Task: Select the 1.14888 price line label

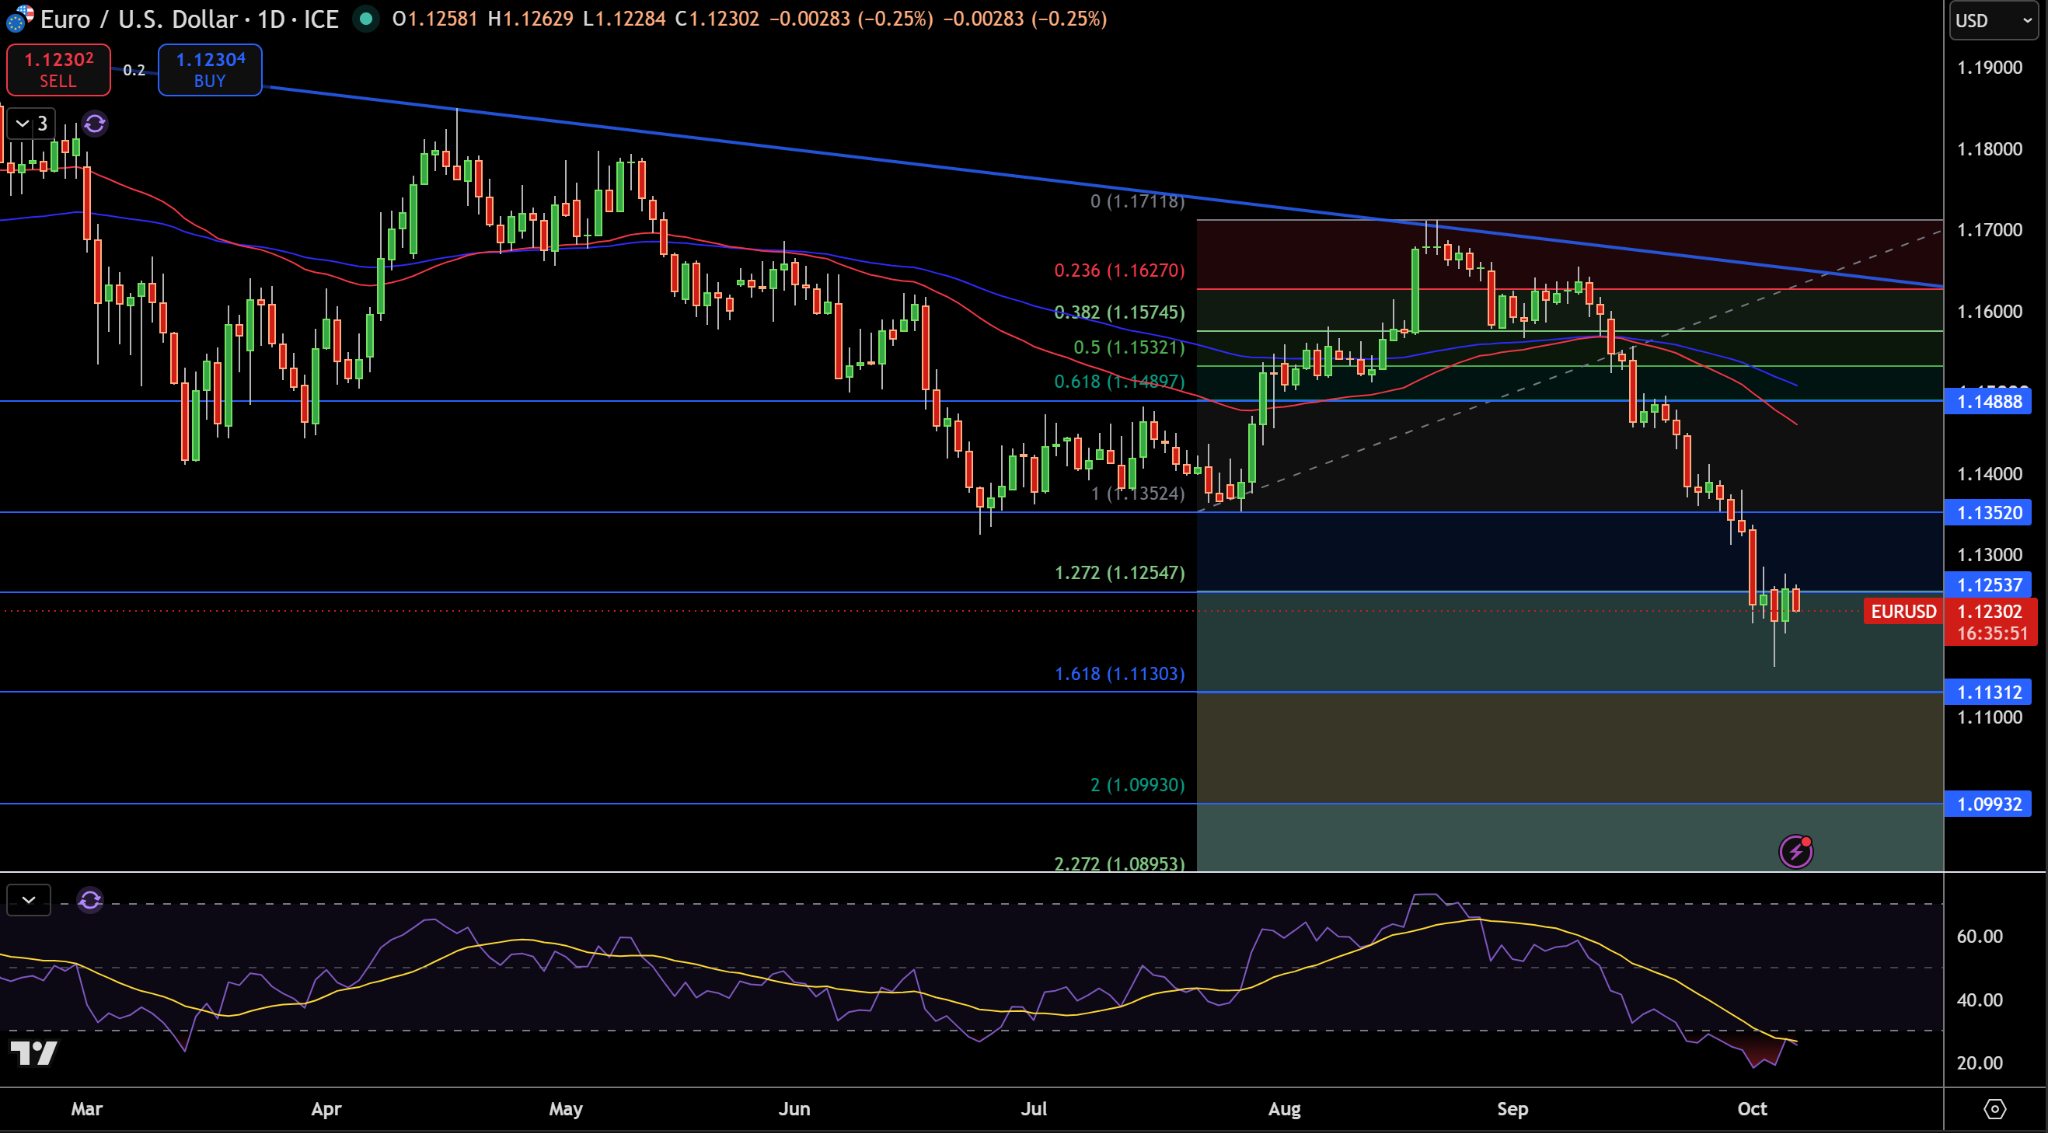Action: coord(1988,402)
